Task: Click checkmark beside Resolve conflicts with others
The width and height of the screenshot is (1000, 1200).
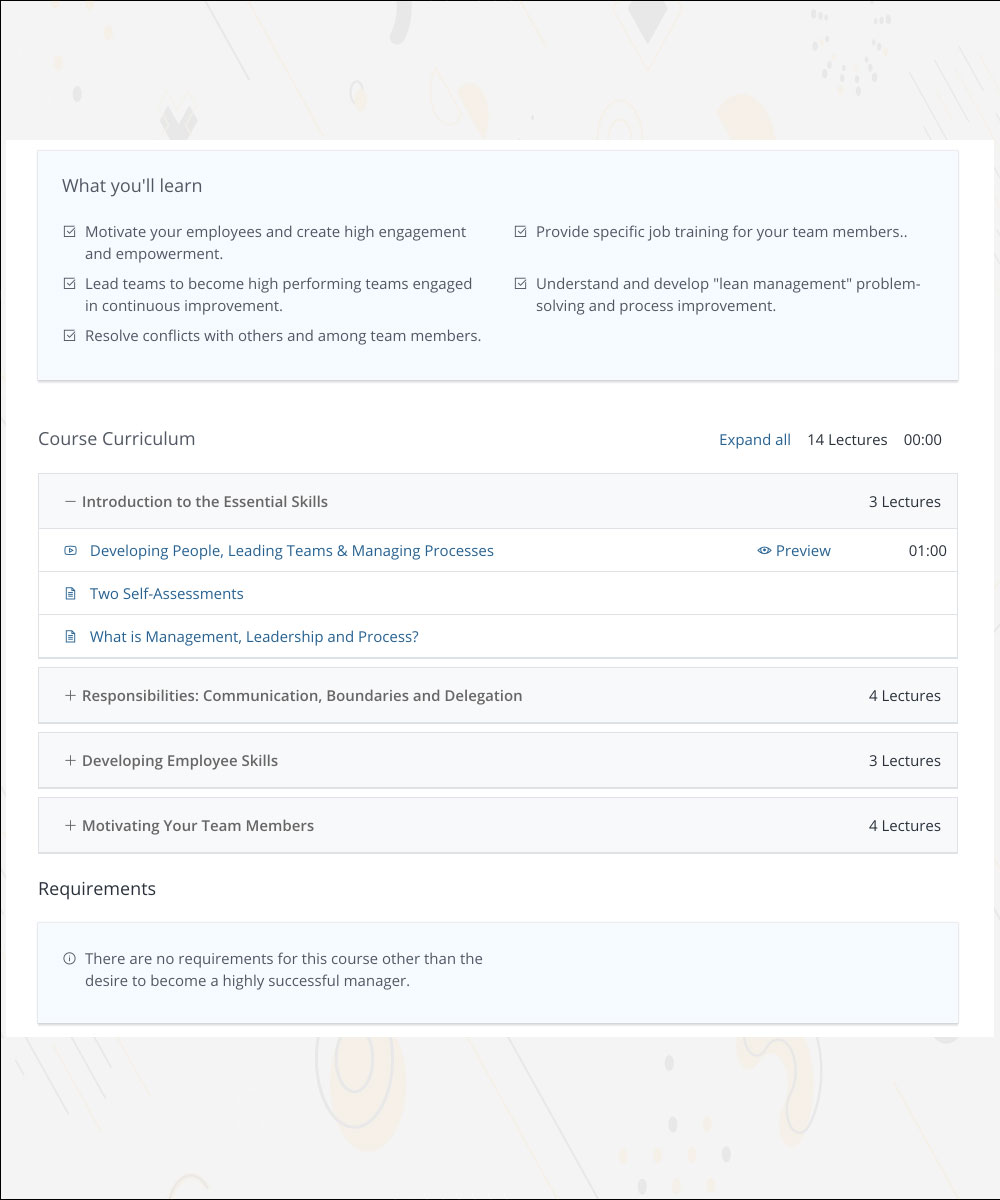Action: 69,336
